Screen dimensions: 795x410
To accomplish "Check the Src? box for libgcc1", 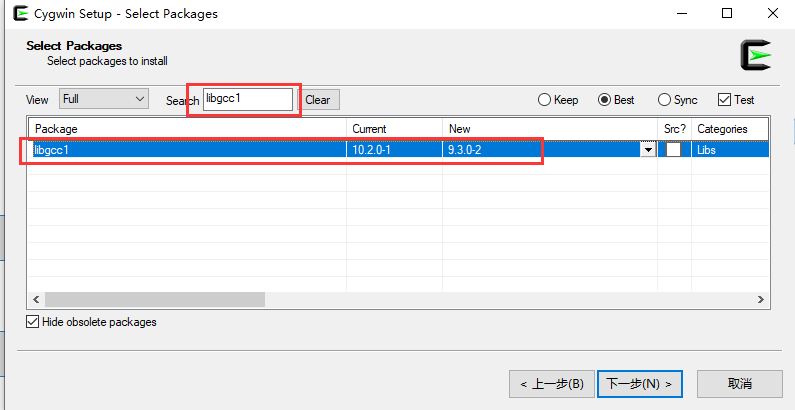I will tap(673, 150).
